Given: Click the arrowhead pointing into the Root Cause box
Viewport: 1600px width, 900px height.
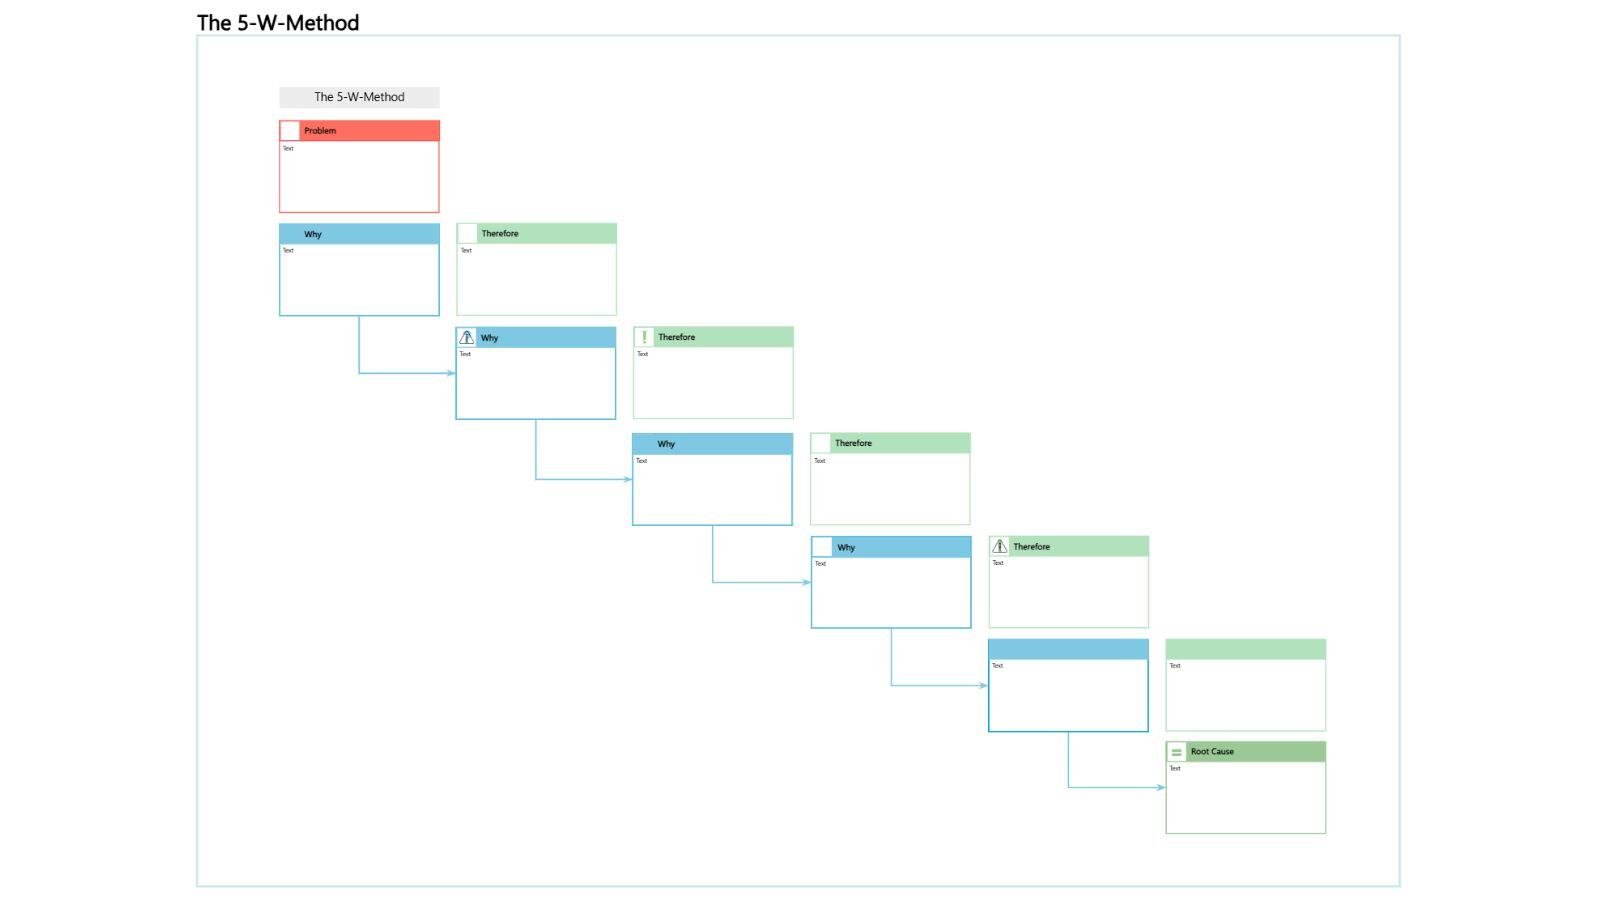Looking at the screenshot, I should 1160,788.
